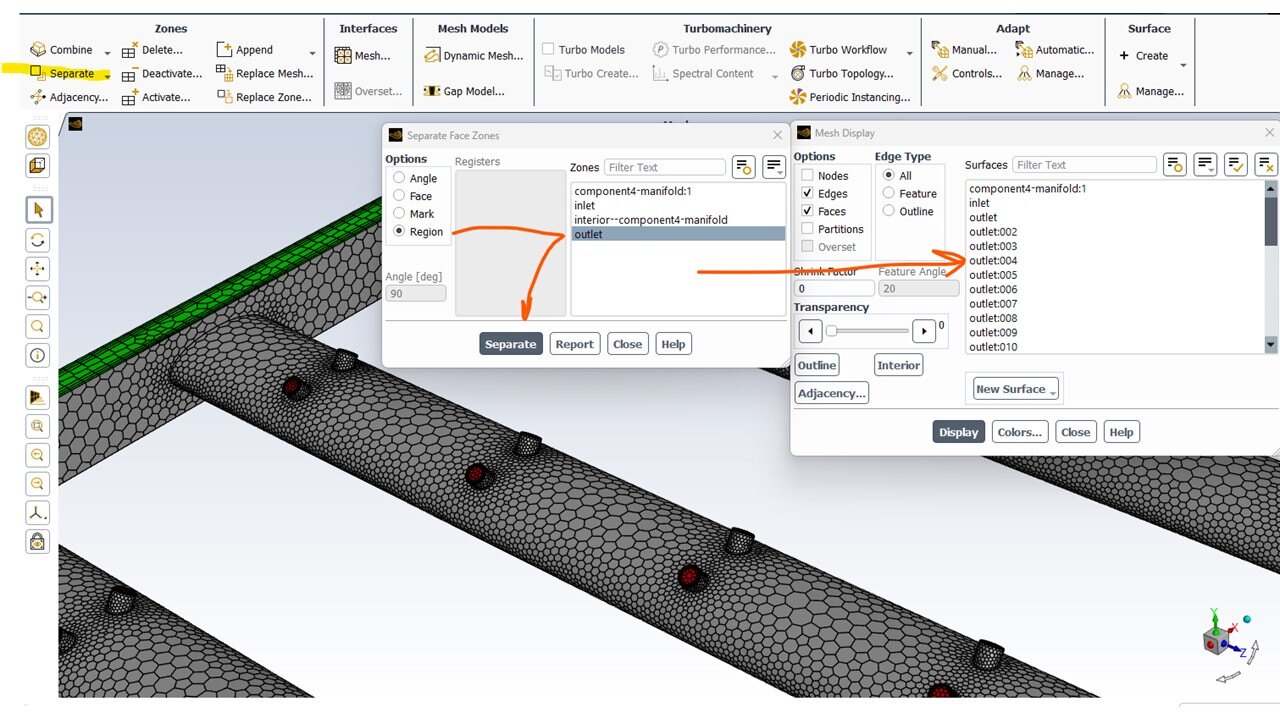Click the Display button in Mesh Display
The width and height of the screenshot is (1280, 720).
957,431
